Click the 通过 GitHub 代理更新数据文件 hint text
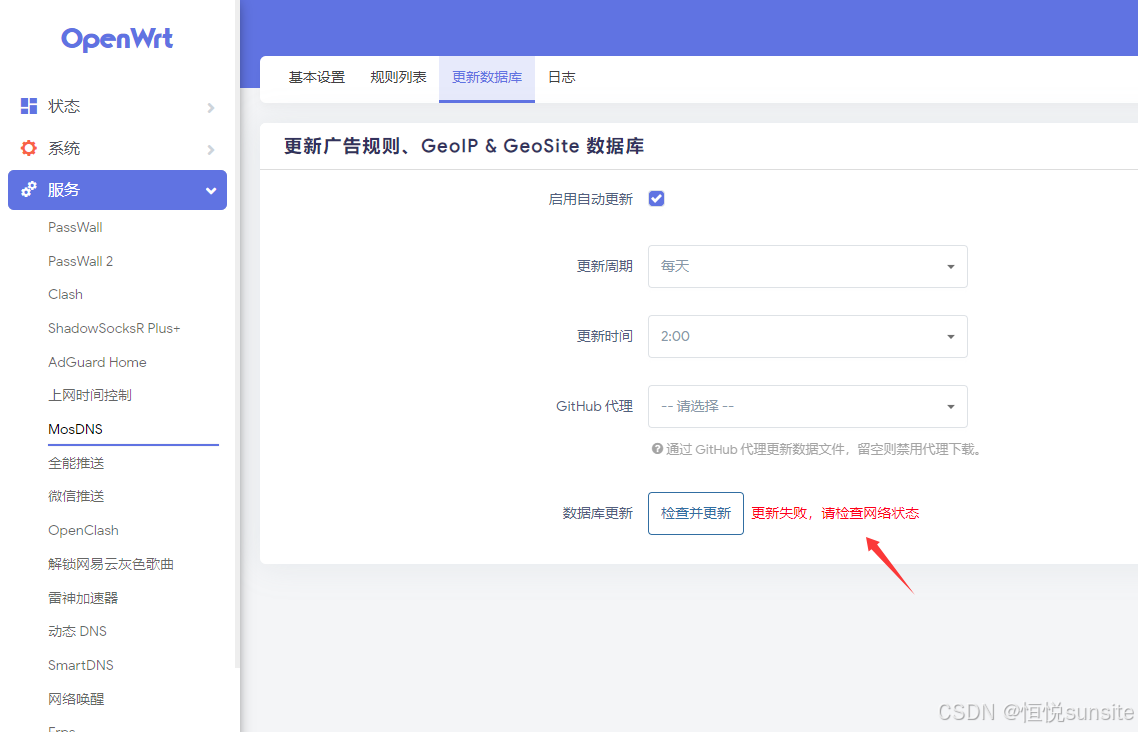The height and width of the screenshot is (732, 1138). (x=826, y=450)
